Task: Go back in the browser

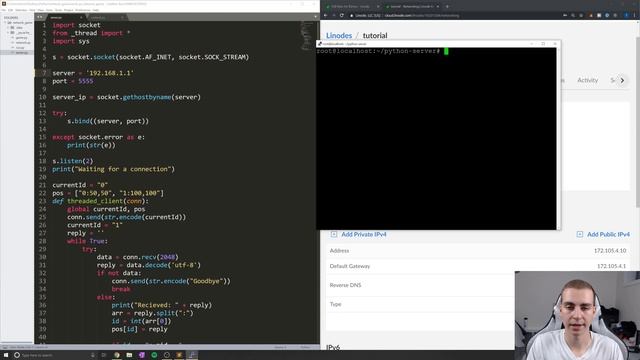Action: point(325,16)
